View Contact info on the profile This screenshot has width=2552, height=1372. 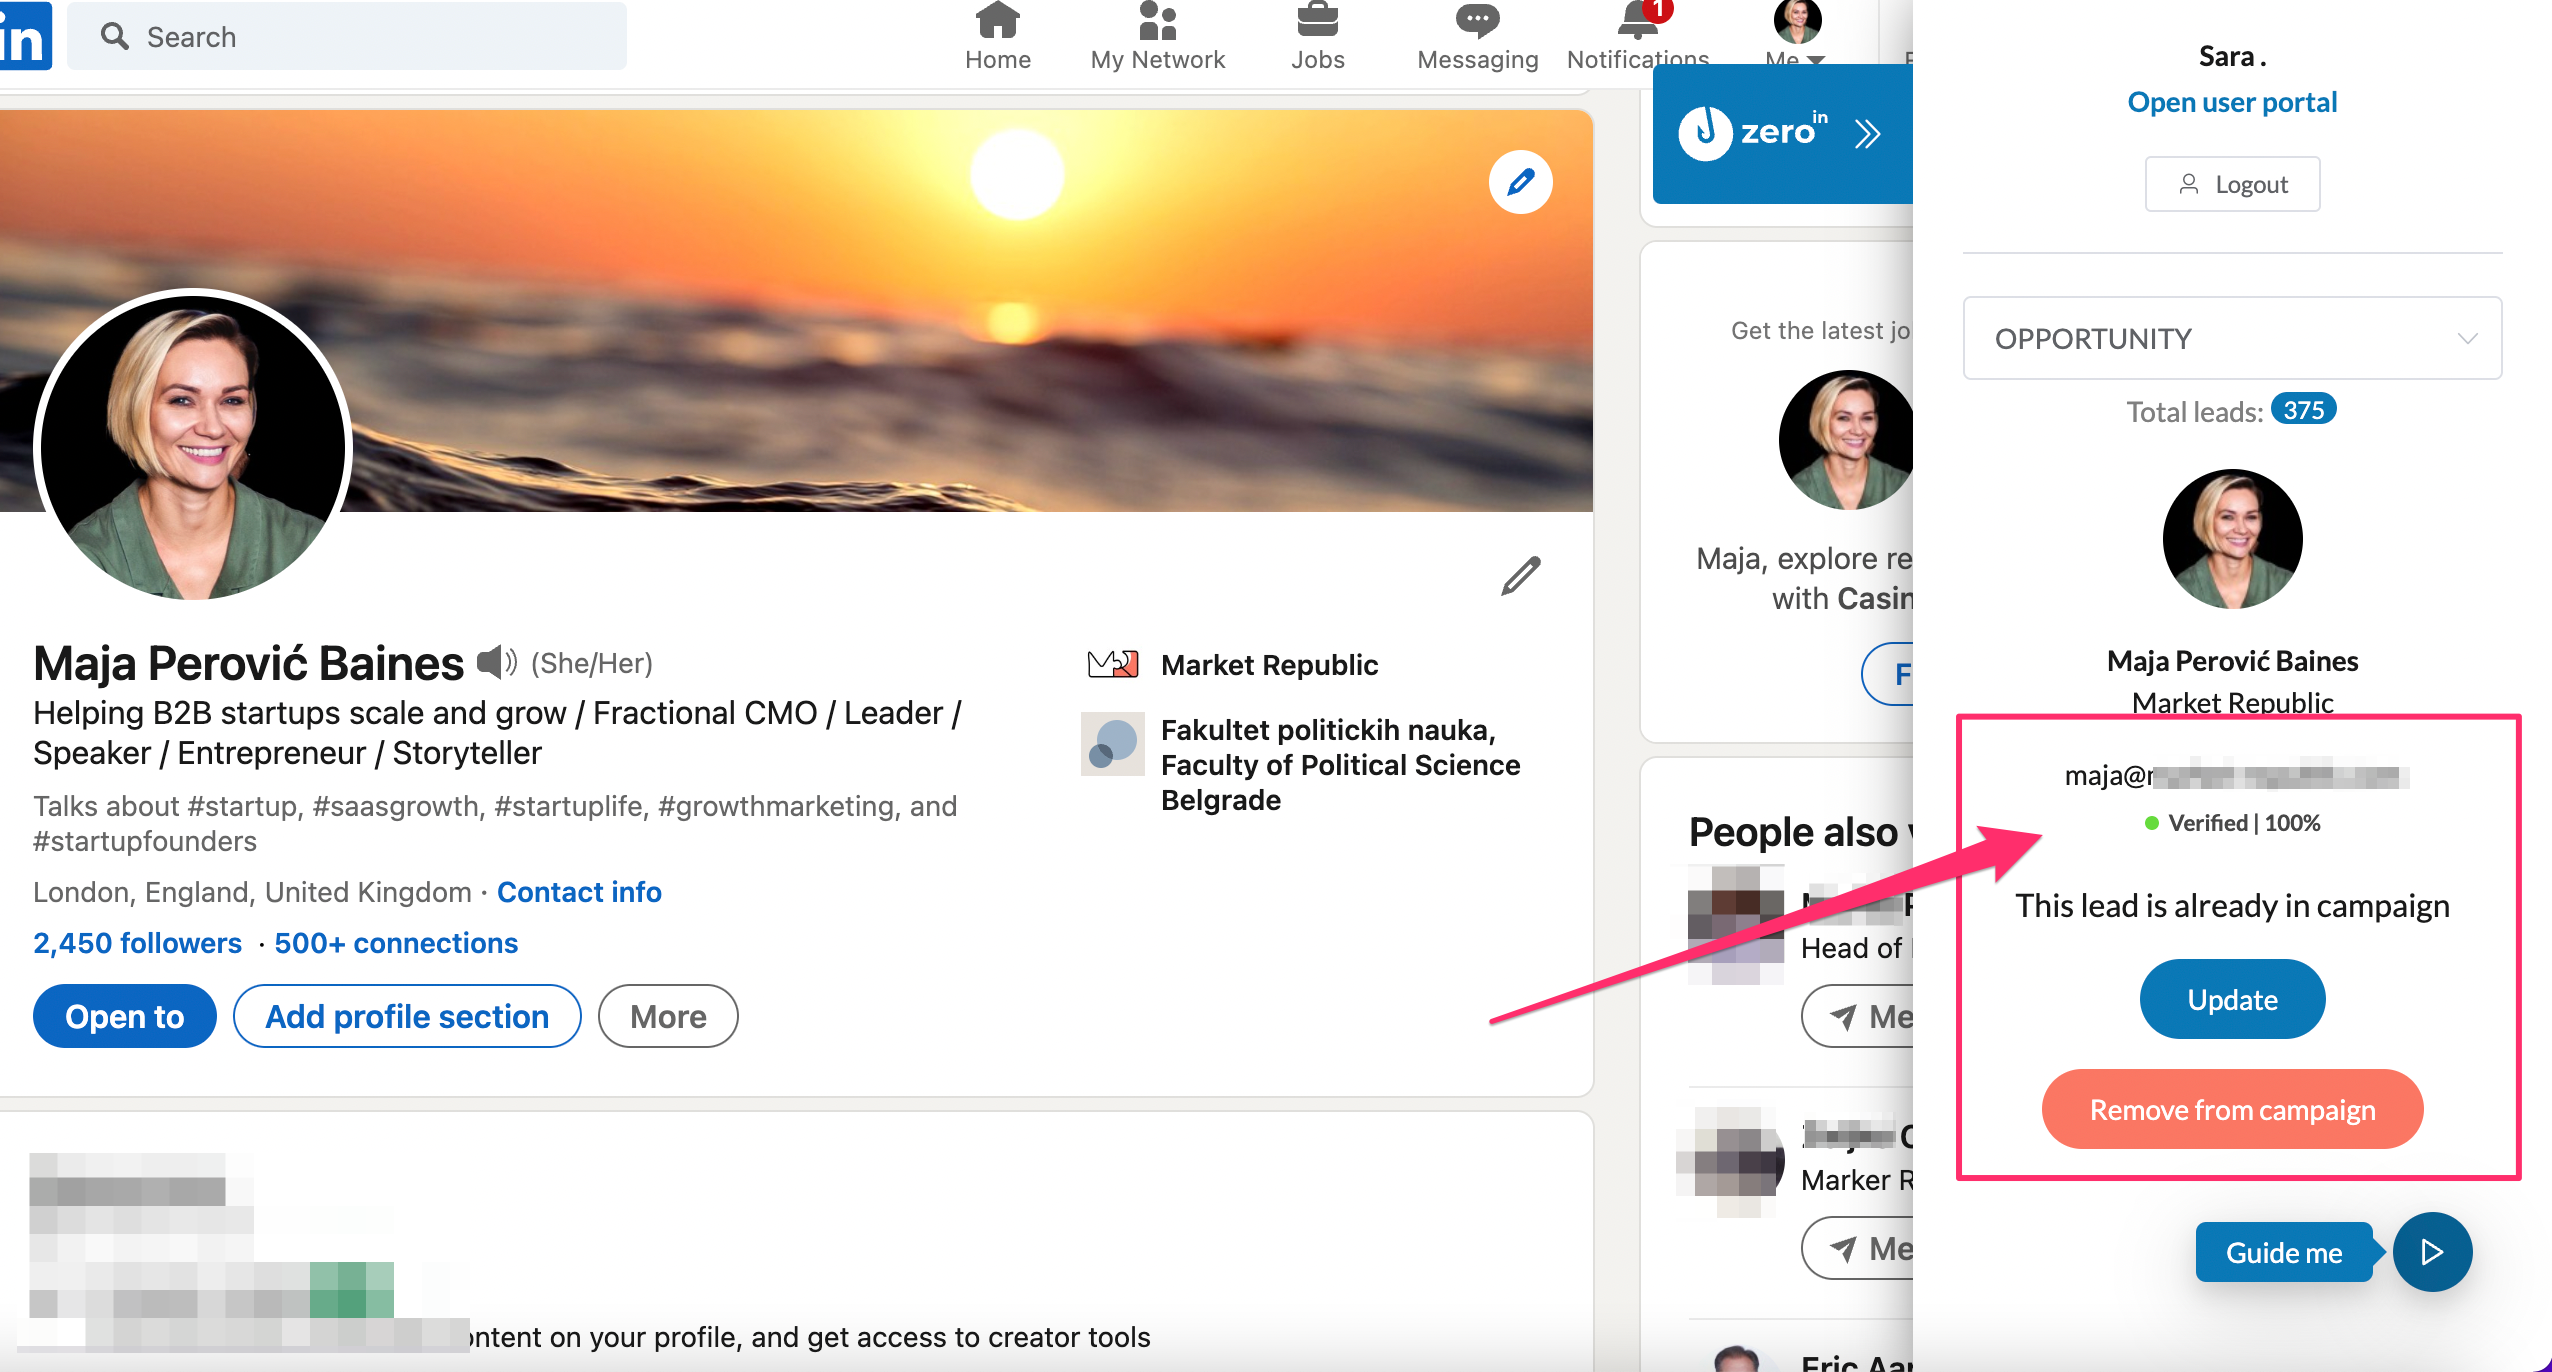(580, 891)
